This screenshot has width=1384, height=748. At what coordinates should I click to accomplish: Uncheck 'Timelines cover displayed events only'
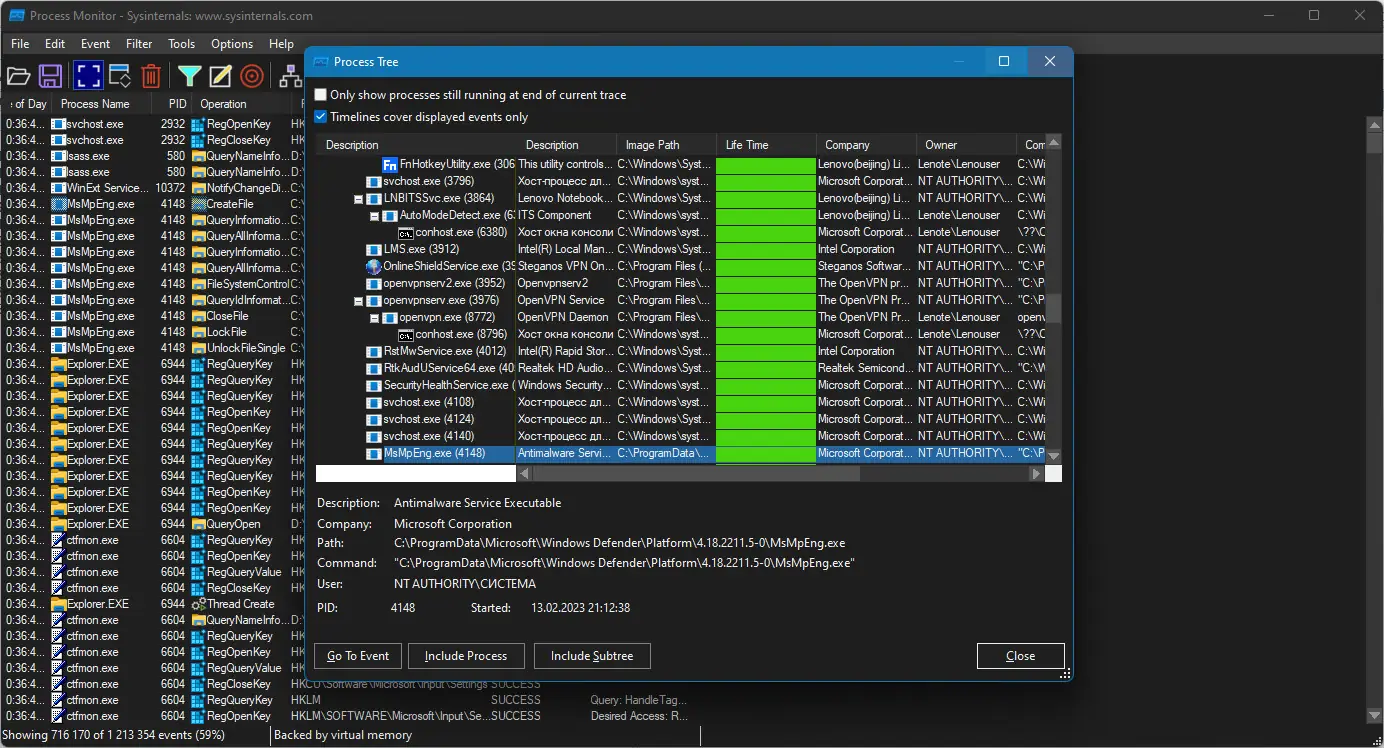point(321,117)
